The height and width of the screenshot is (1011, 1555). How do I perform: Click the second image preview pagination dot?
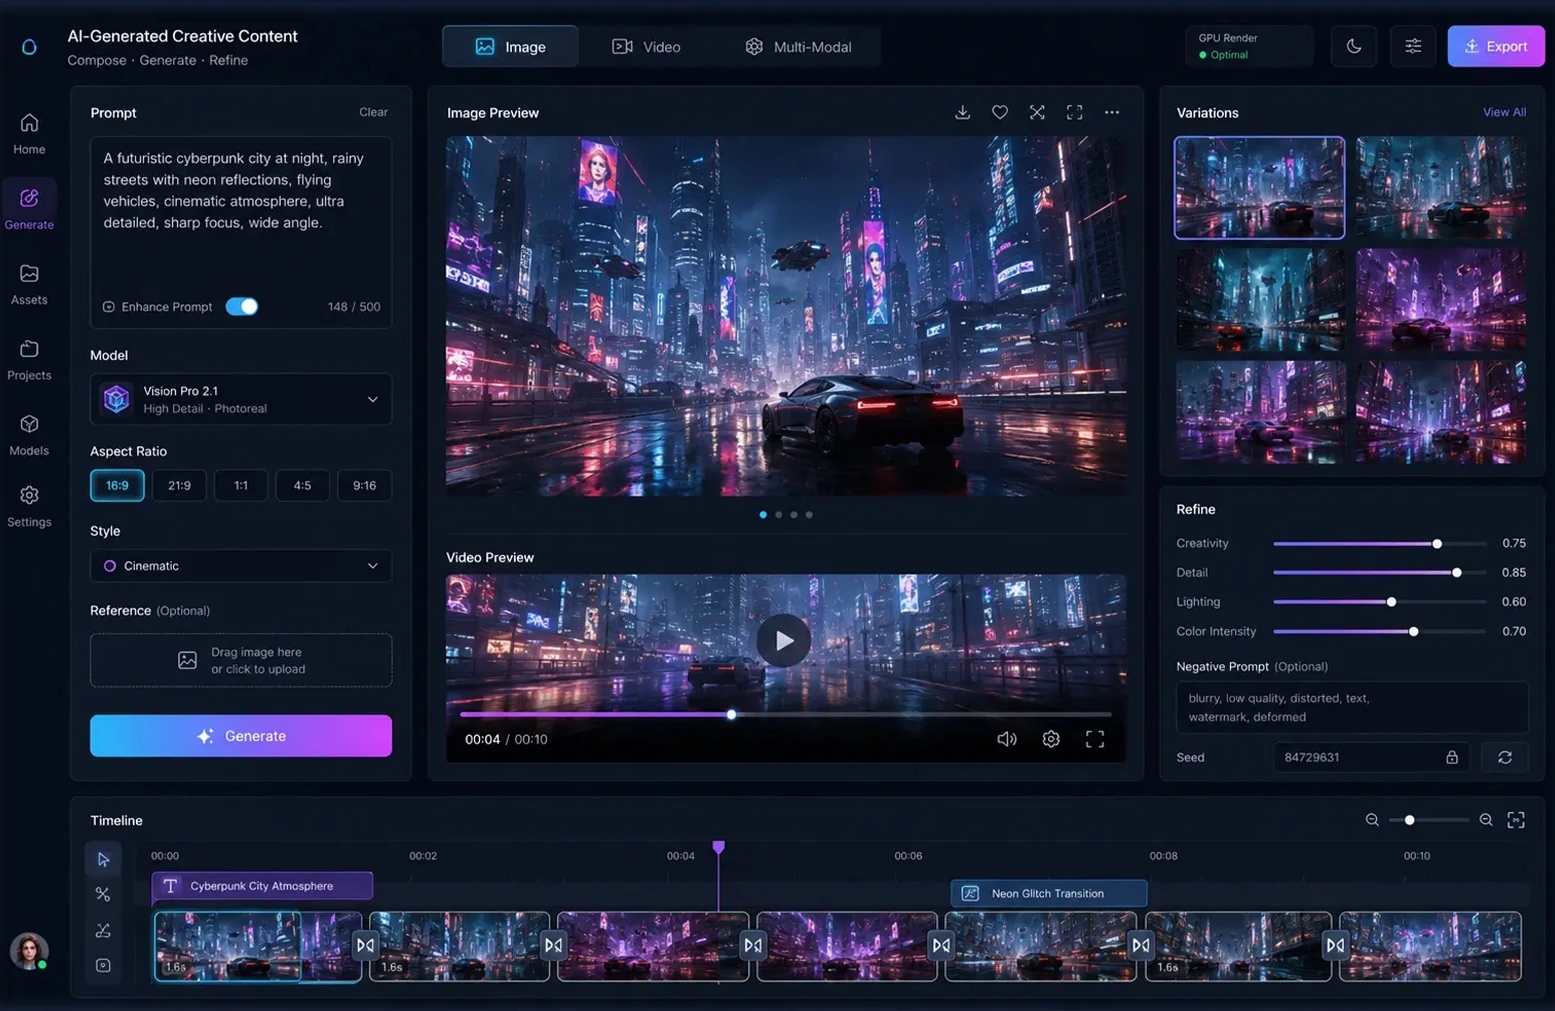pyautogui.click(x=778, y=515)
